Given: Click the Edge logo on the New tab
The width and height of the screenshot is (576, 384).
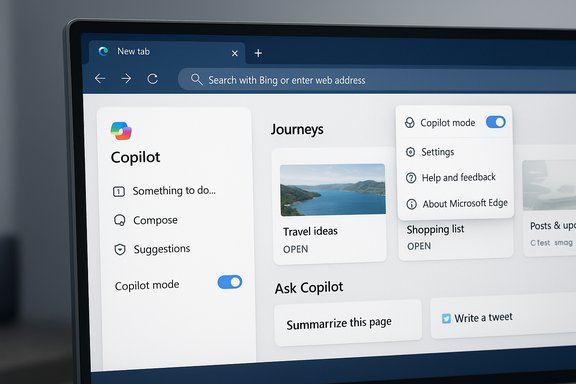Looking at the screenshot, I should pos(103,51).
